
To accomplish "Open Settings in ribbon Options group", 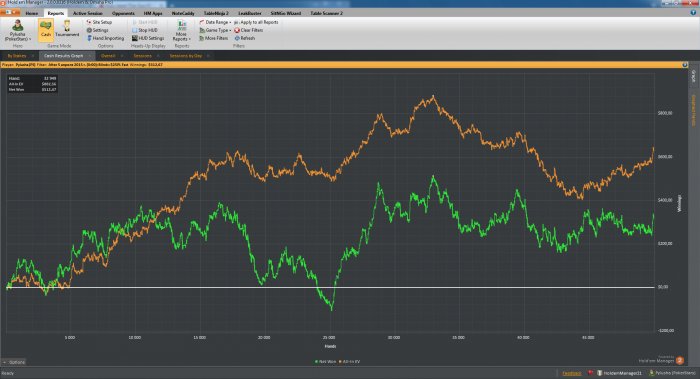I will pyautogui.click(x=97, y=30).
